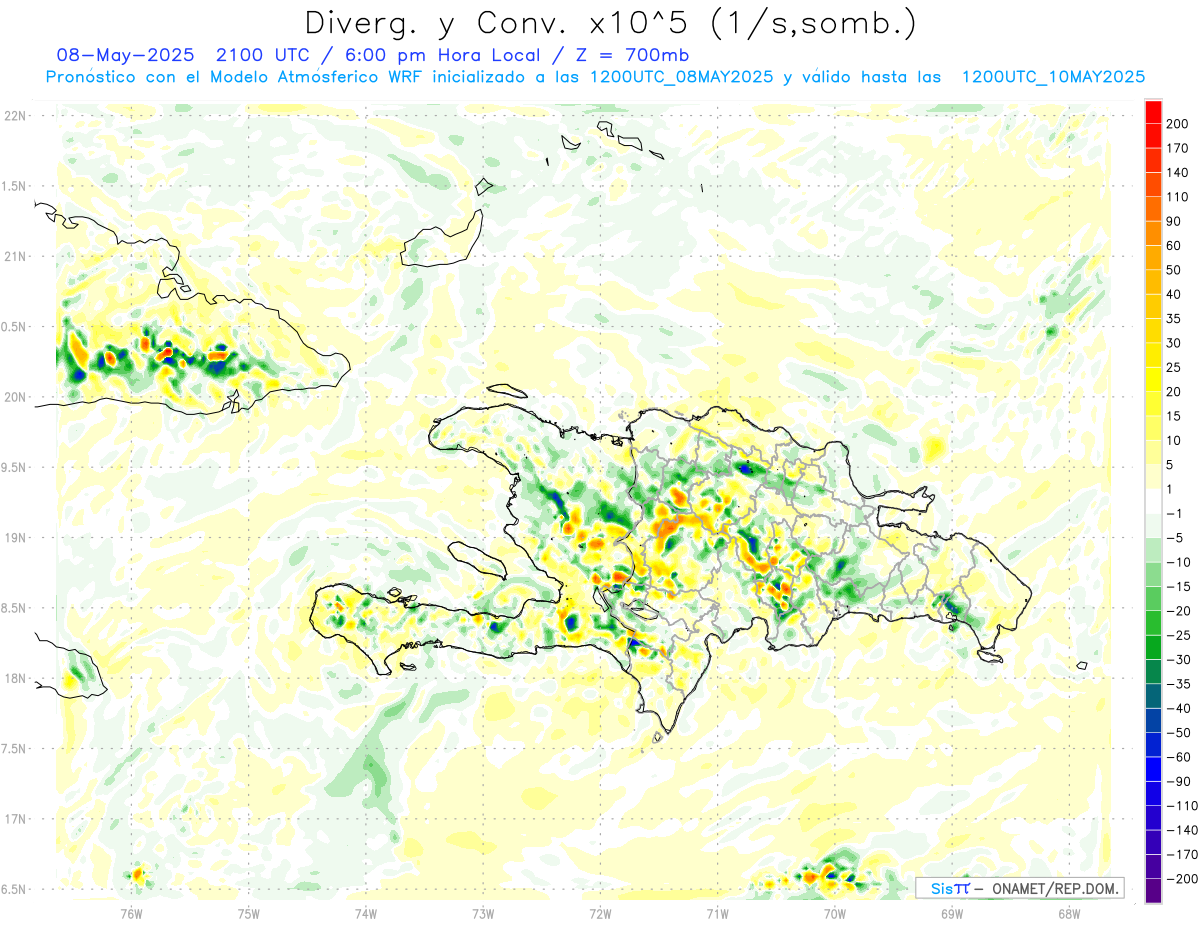
Task: Click the "17N" latitude label
Action: [15, 819]
